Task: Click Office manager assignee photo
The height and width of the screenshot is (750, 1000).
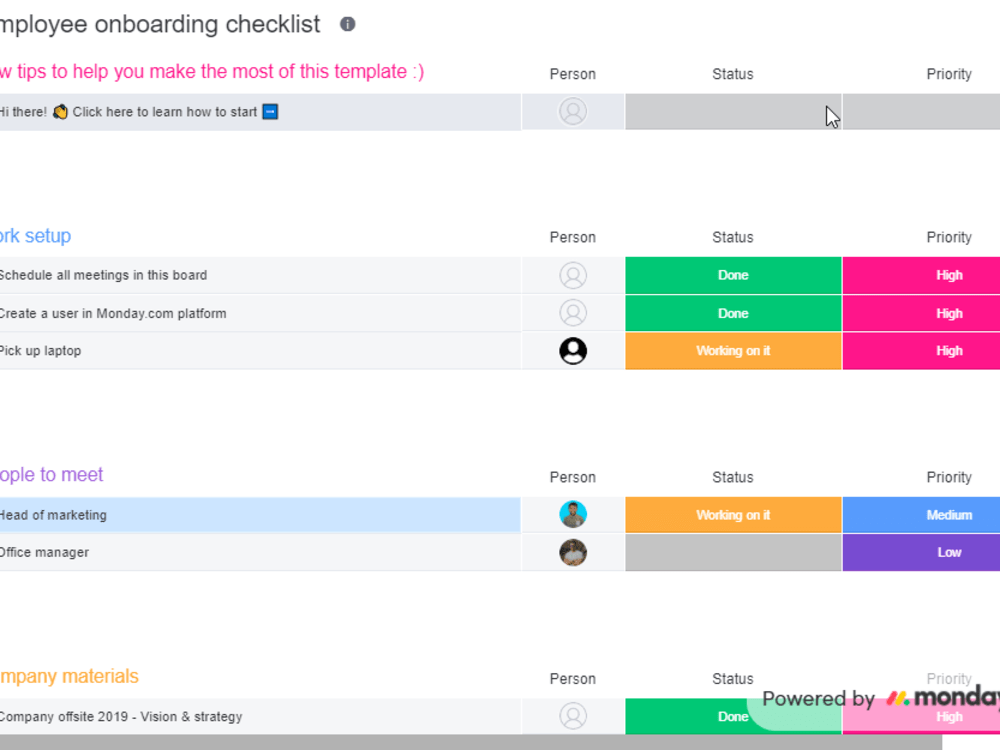Action: tap(573, 552)
